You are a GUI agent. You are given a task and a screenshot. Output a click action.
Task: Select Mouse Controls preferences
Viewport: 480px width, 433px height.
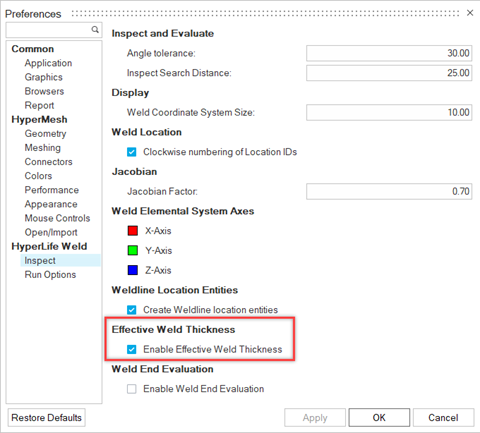pos(57,218)
